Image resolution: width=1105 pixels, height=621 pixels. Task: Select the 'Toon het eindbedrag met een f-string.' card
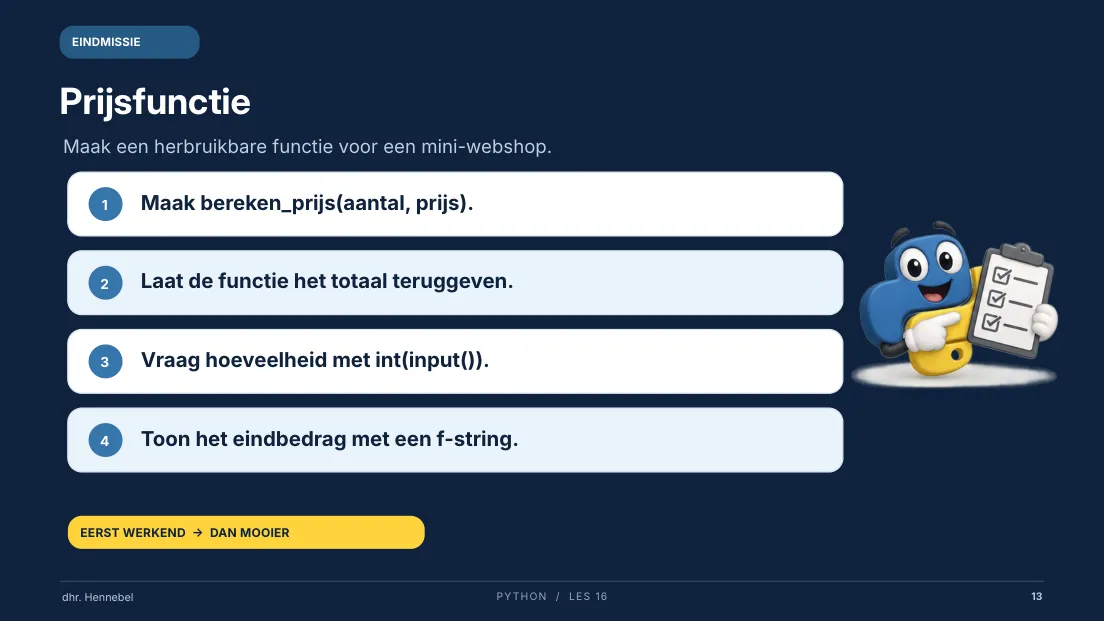click(455, 440)
